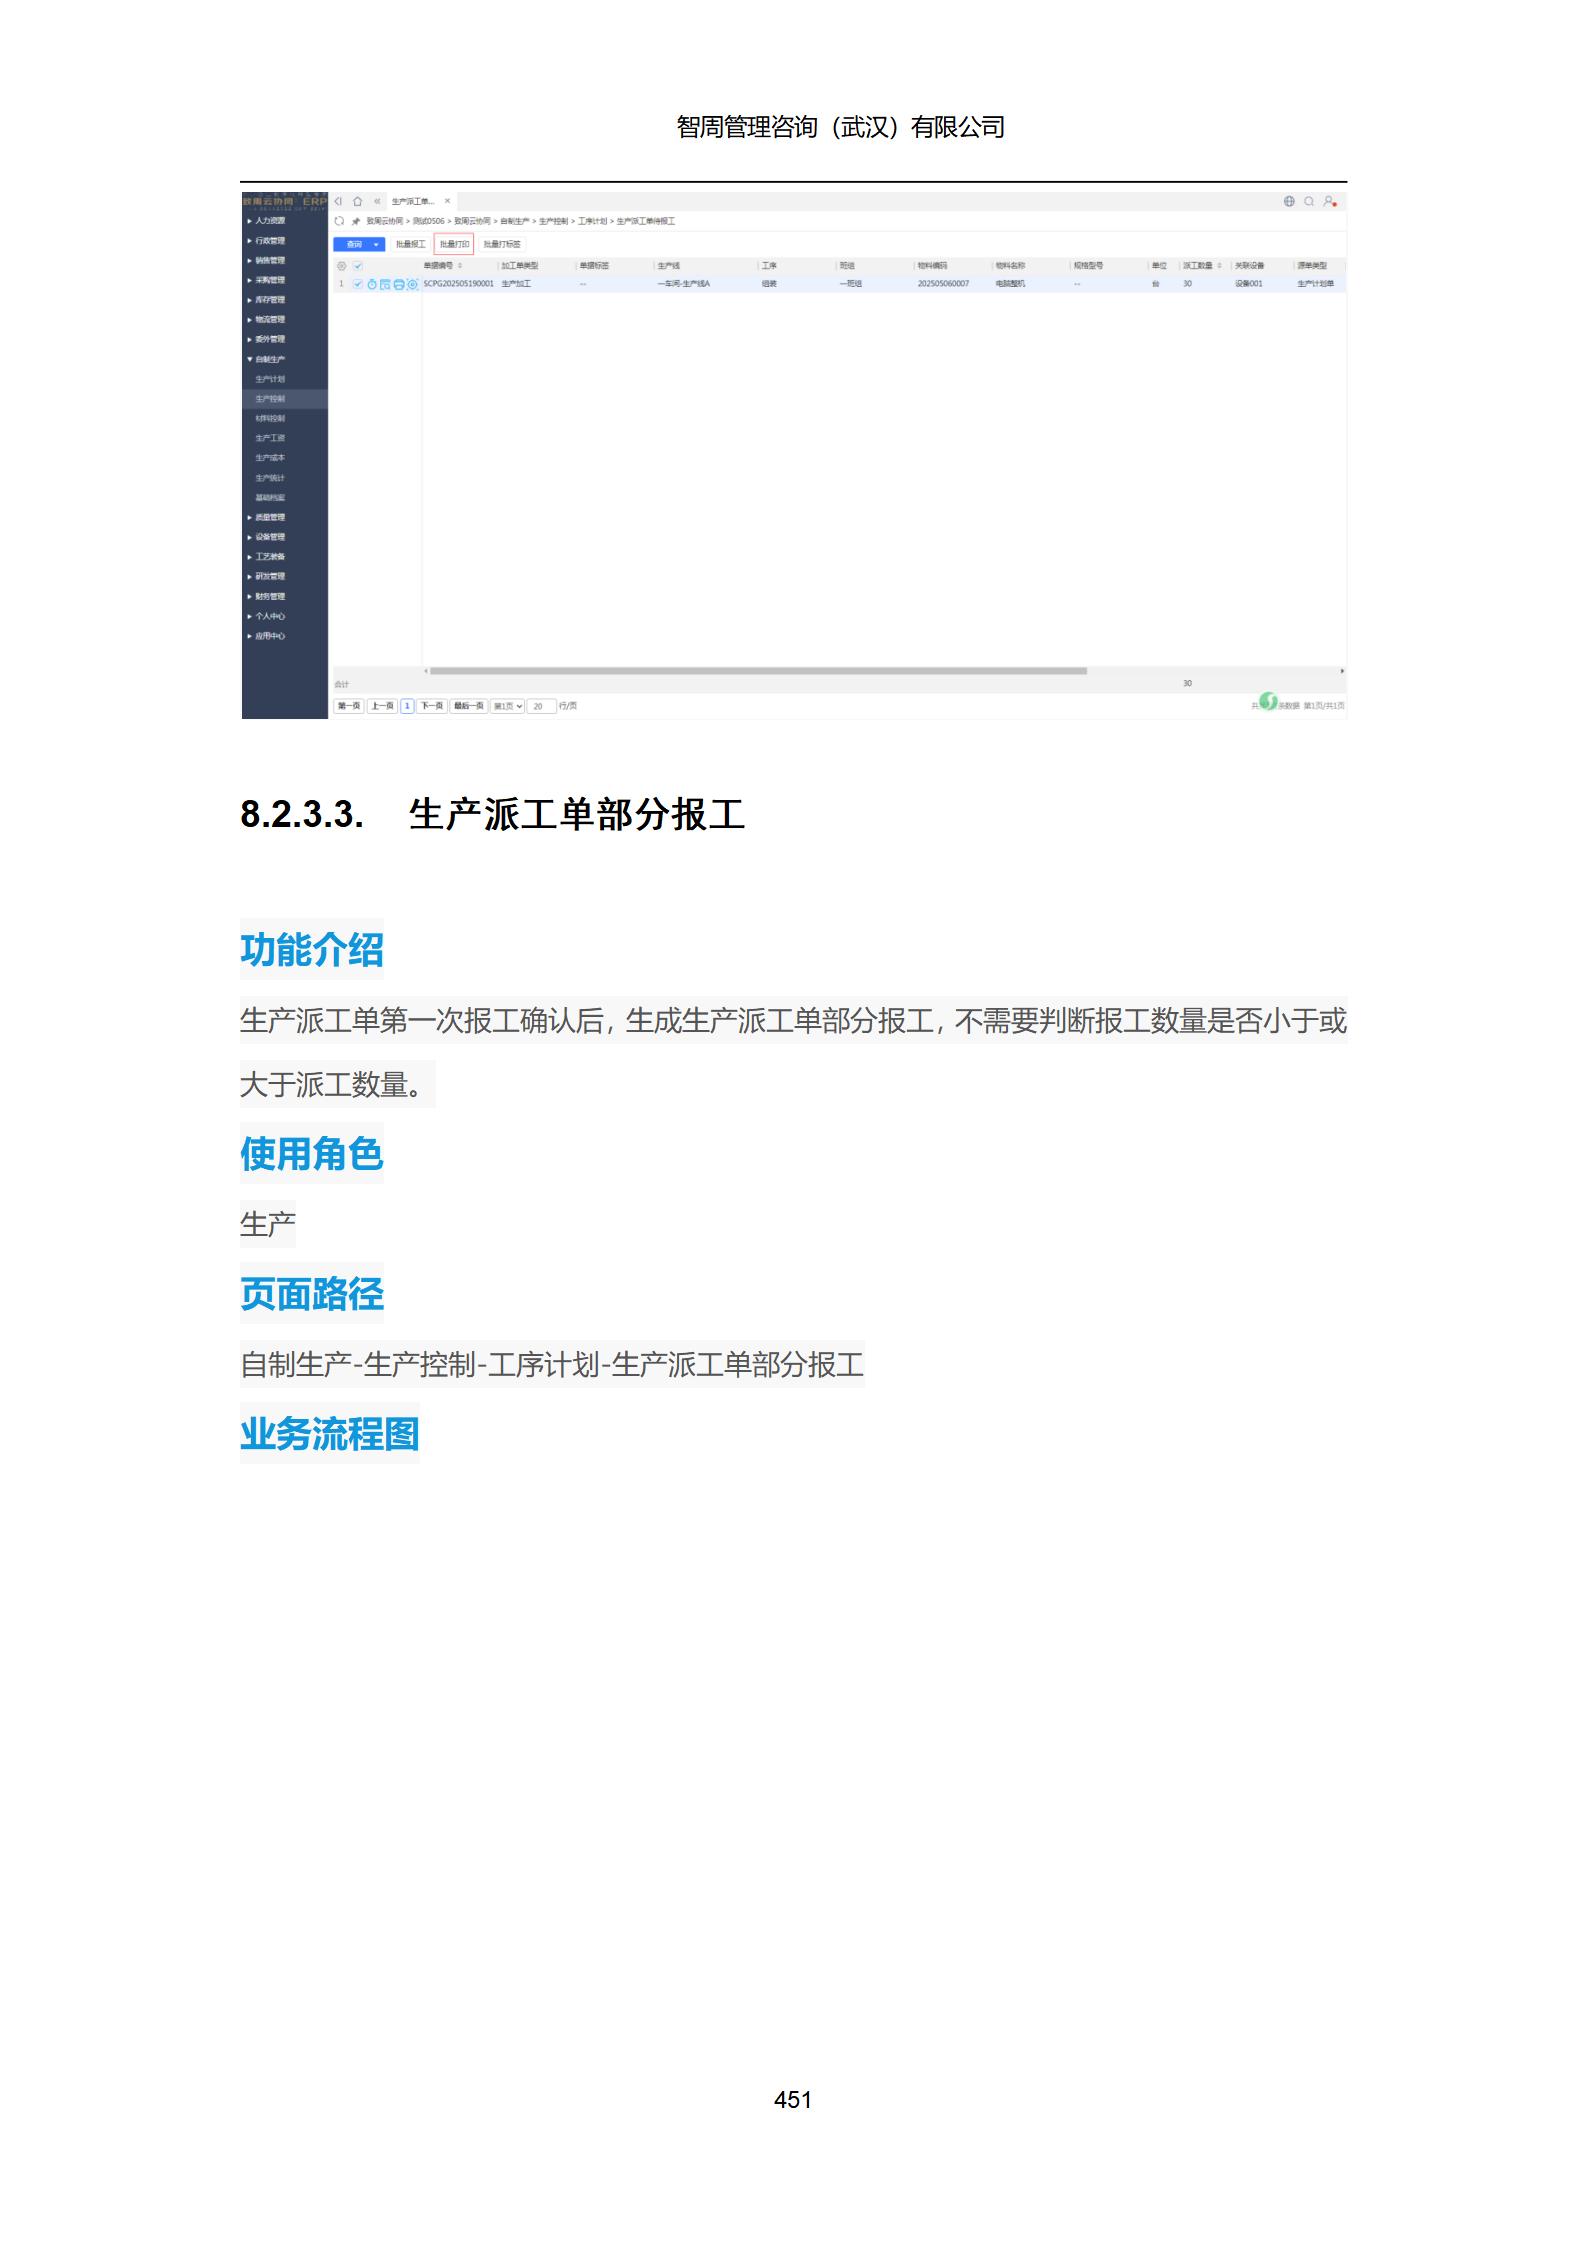
Task: Select 生产工资 submenu item
Action: (x=270, y=438)
